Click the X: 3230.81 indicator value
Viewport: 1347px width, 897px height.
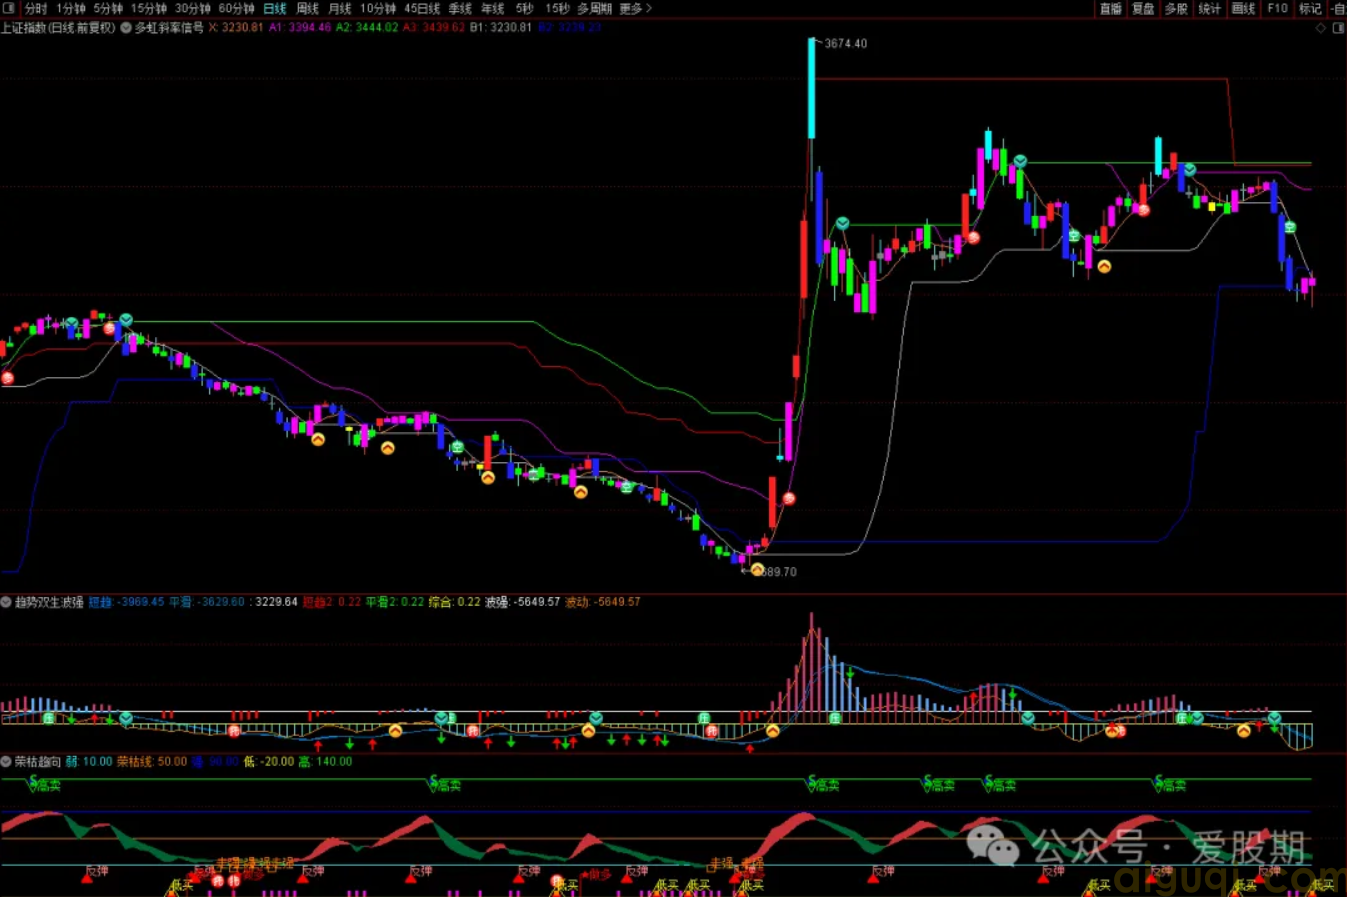coord(236,28)
